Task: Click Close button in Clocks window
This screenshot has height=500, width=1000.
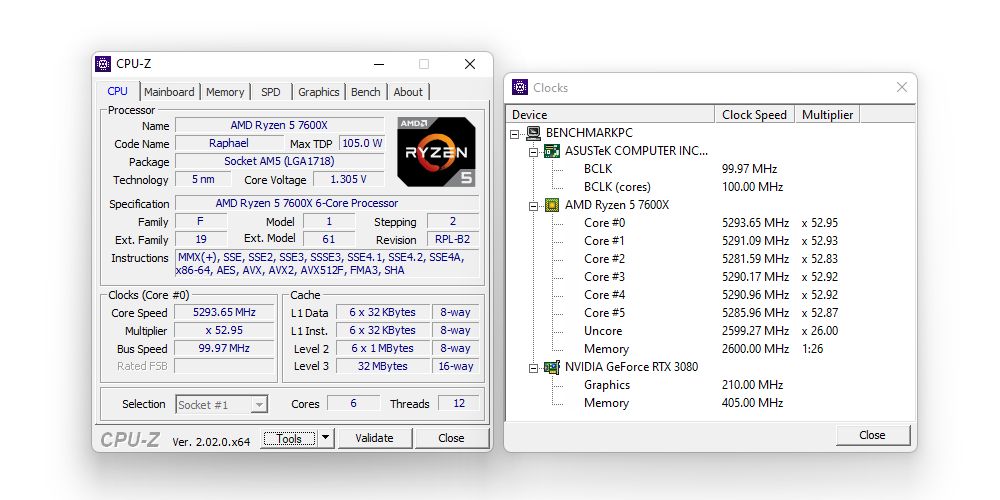Action: pos(872,435)
